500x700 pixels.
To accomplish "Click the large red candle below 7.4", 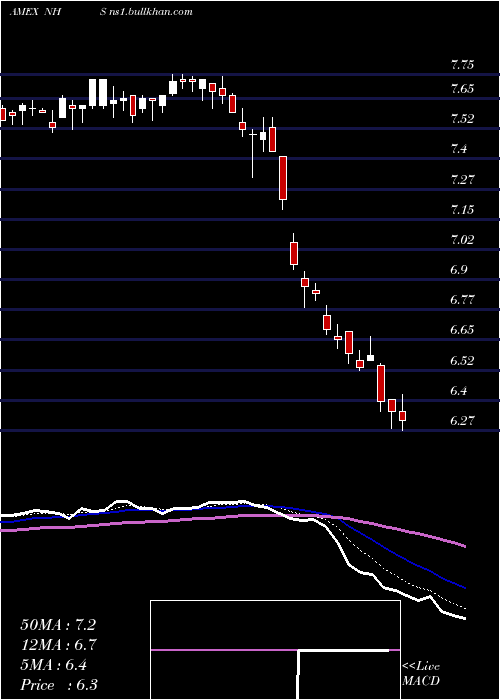I will (283, 178).
